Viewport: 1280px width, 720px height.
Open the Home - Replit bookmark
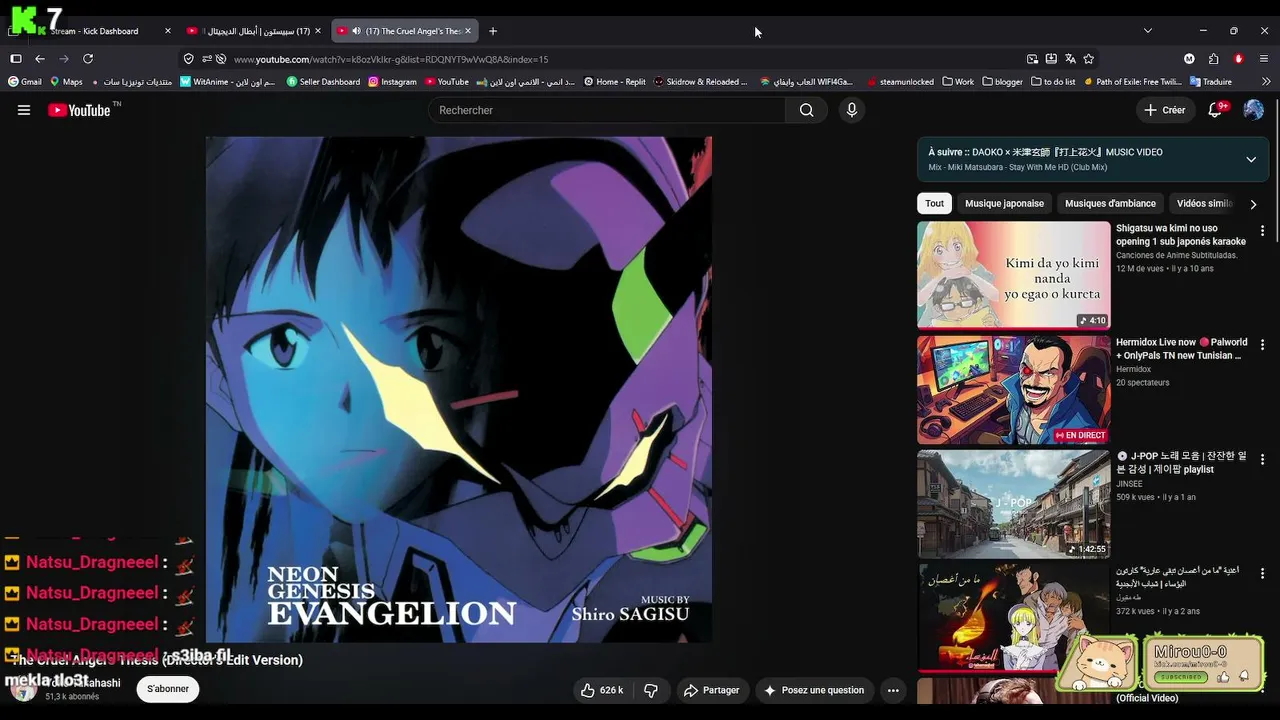(615, 82)
